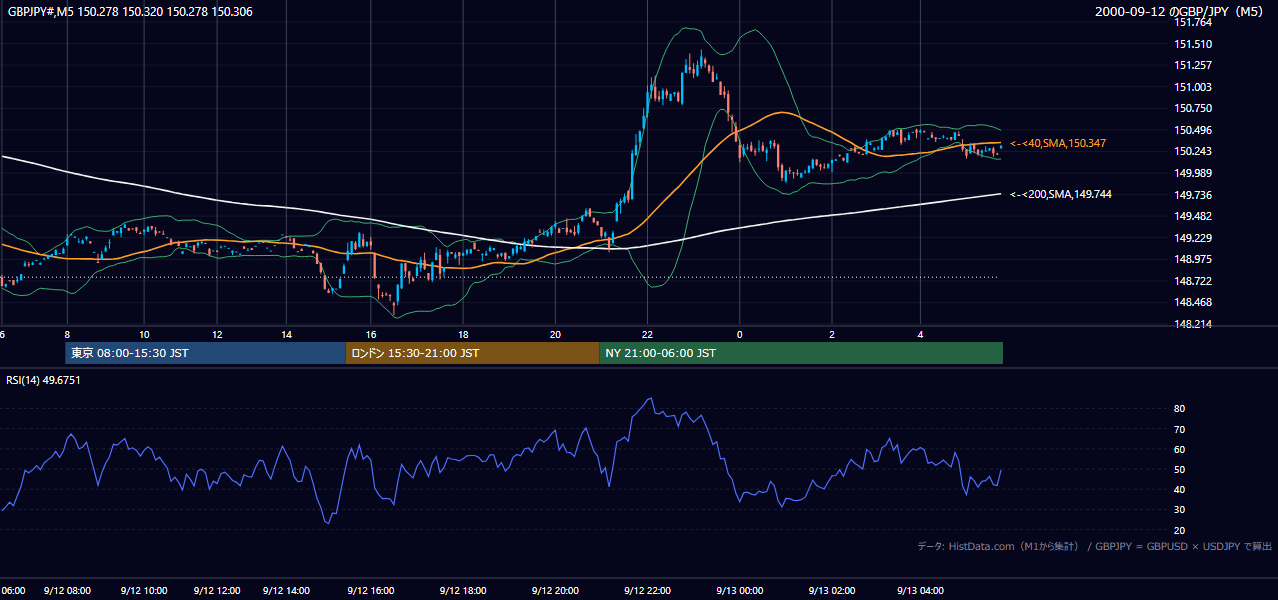
Task: Click price axis value 149.736
Action: [1194, 195]
